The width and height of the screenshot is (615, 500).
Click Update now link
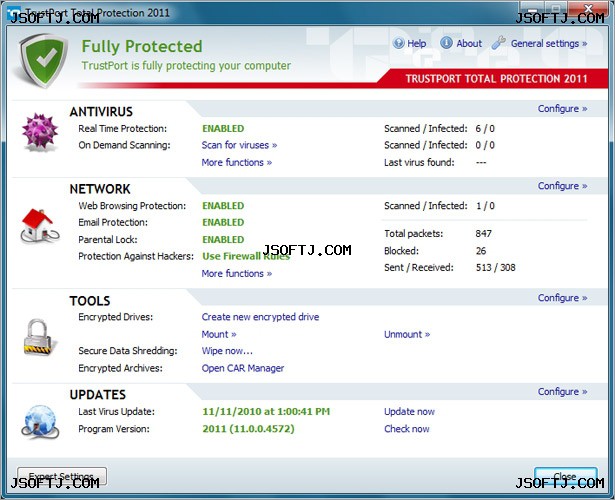[409, 412]
